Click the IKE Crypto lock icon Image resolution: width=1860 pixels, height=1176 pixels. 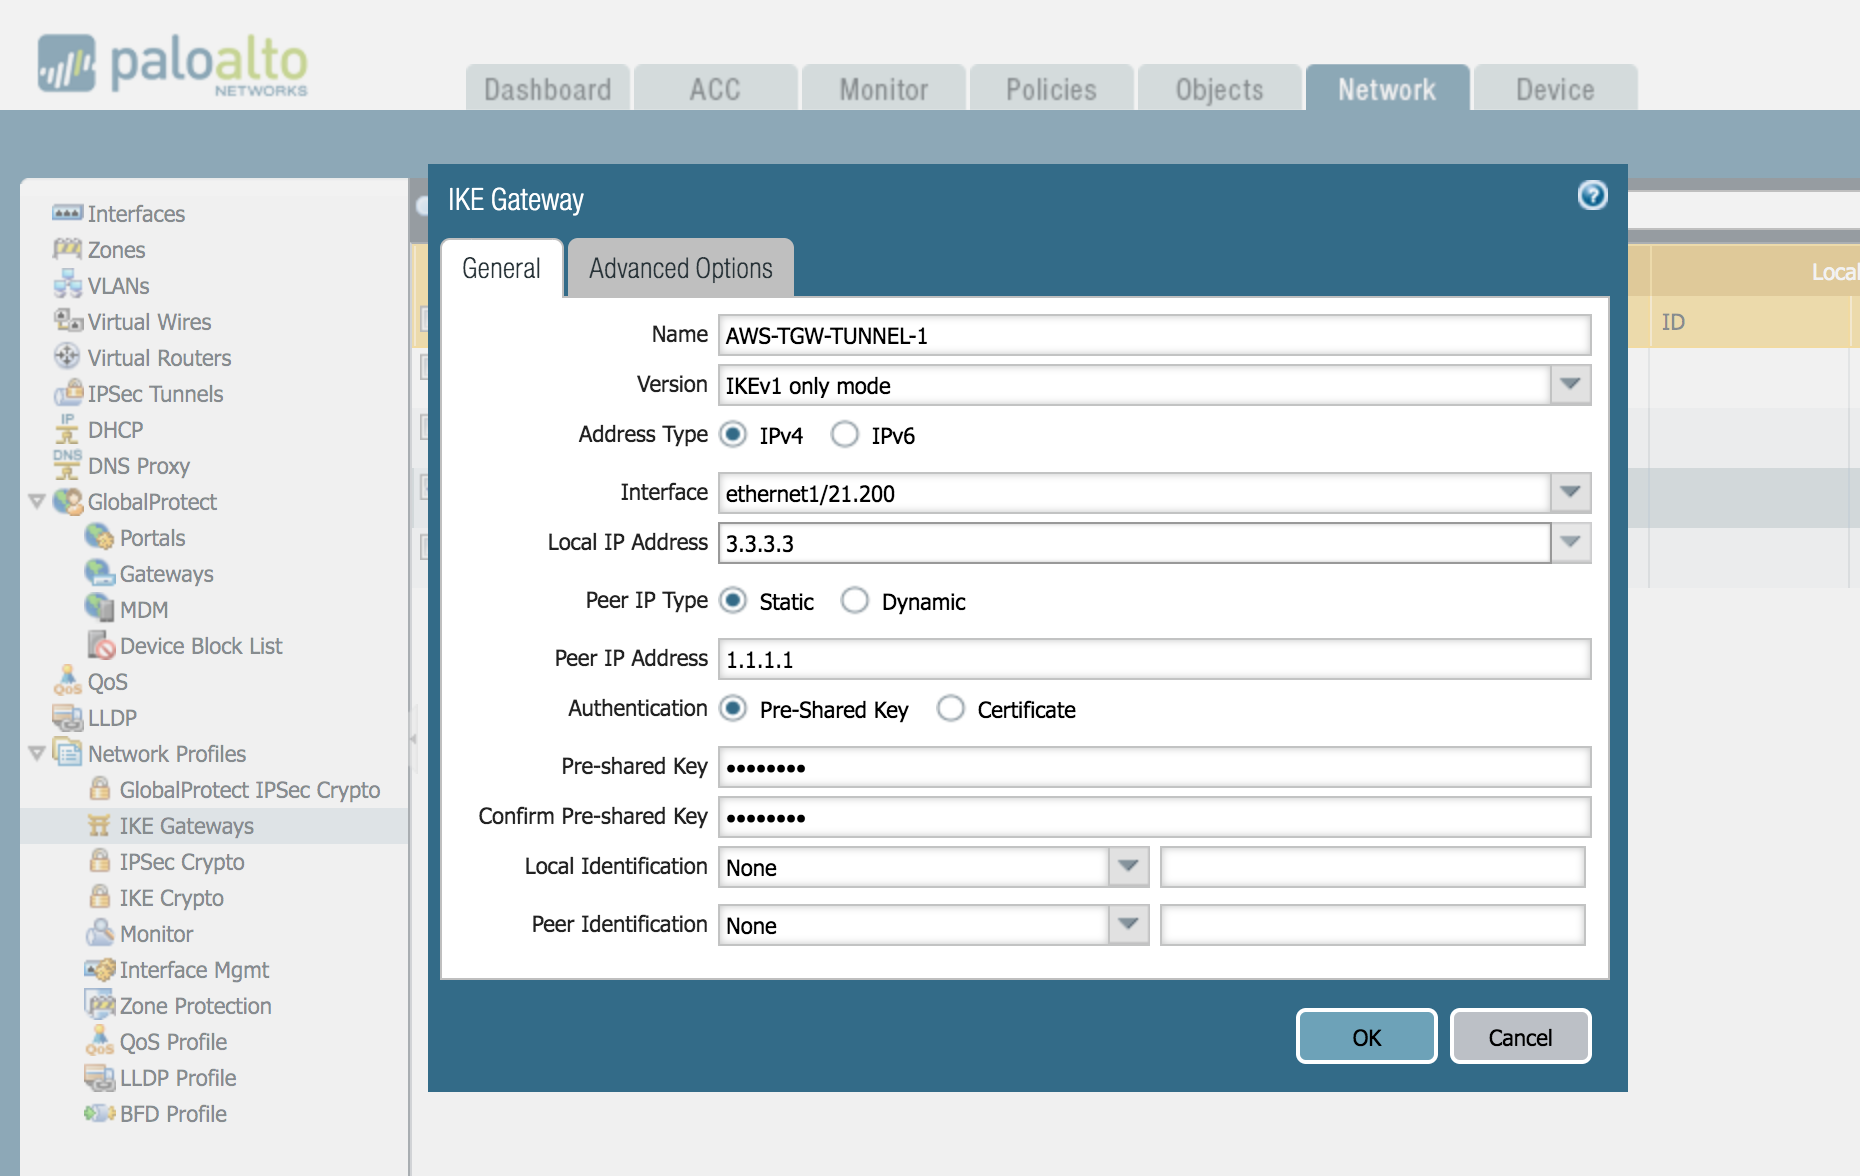(x=99, y=897)
